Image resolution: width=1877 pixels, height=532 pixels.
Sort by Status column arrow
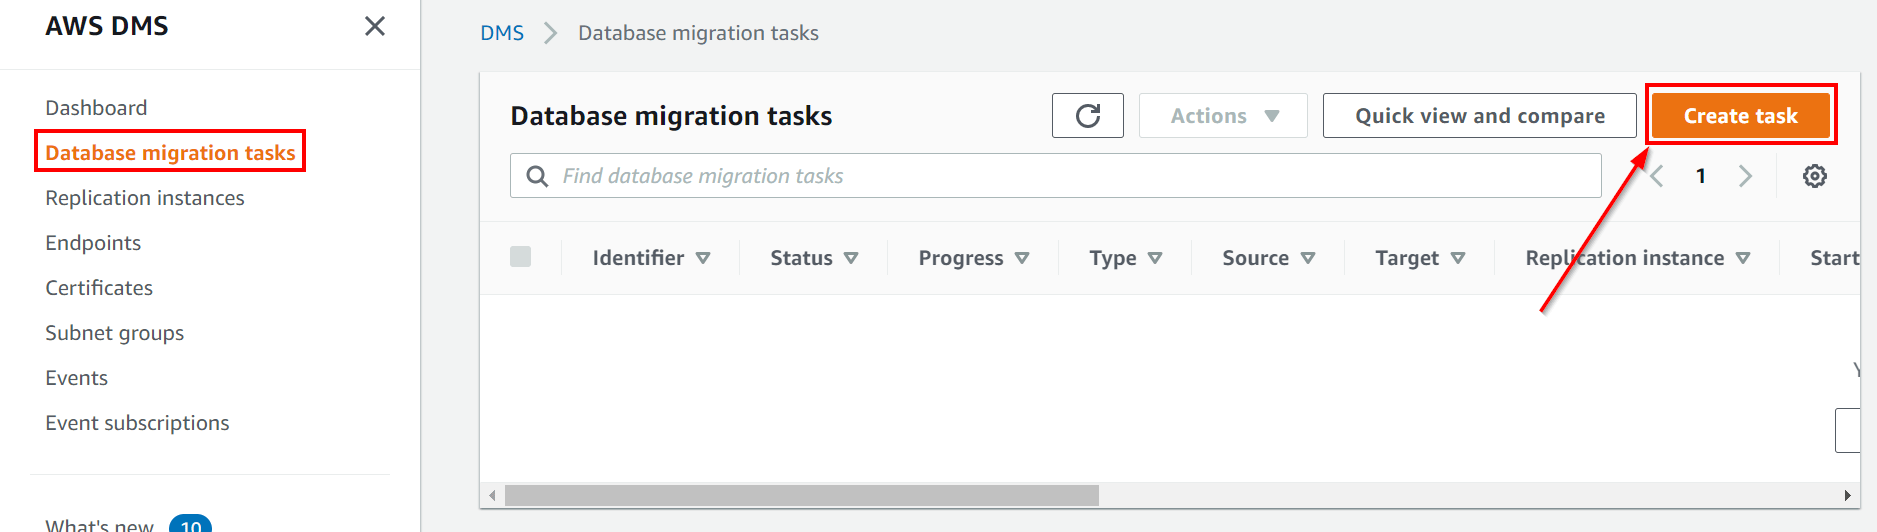click(x=851, y=258)
